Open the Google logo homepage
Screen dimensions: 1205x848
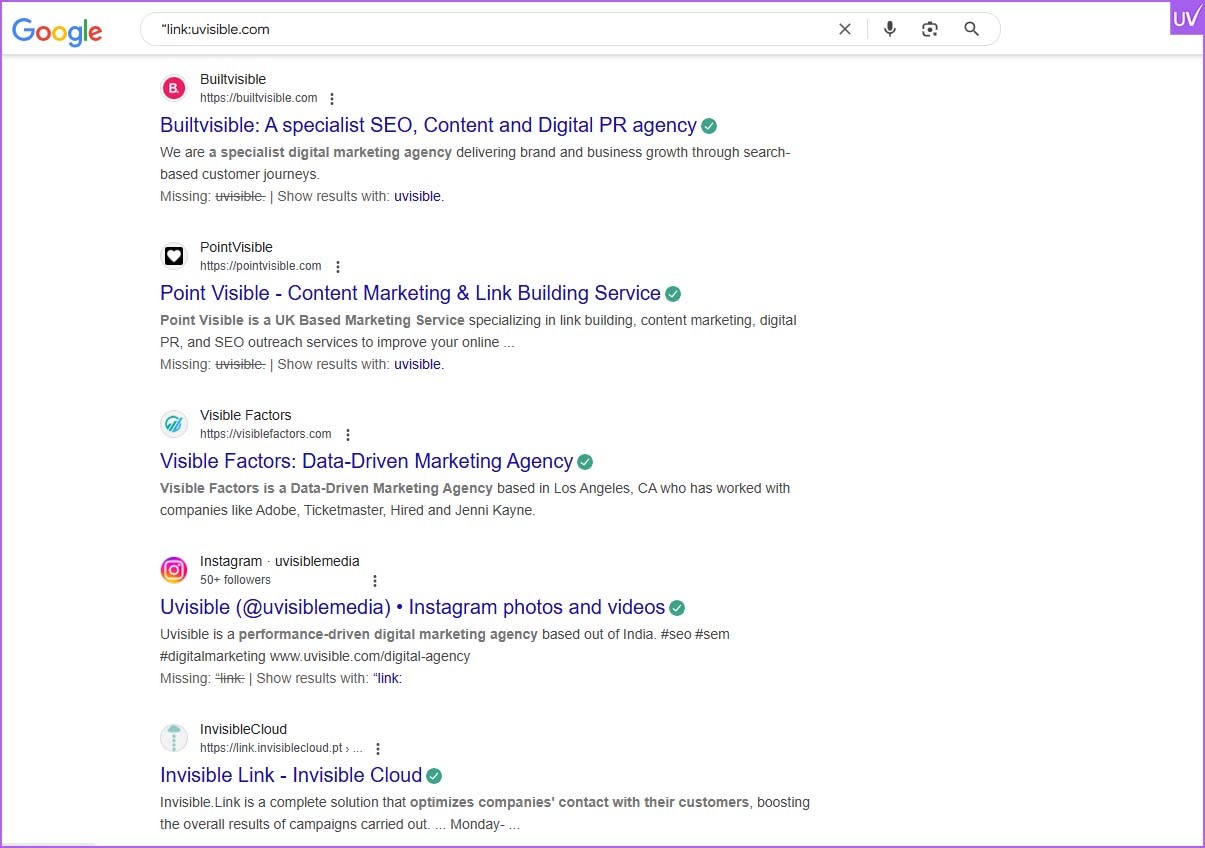57,31
